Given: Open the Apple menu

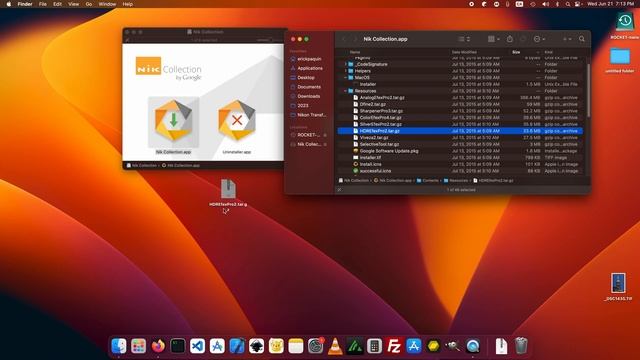Looking at the screenshot, I should pyautogui.click(x=8, y=4).
